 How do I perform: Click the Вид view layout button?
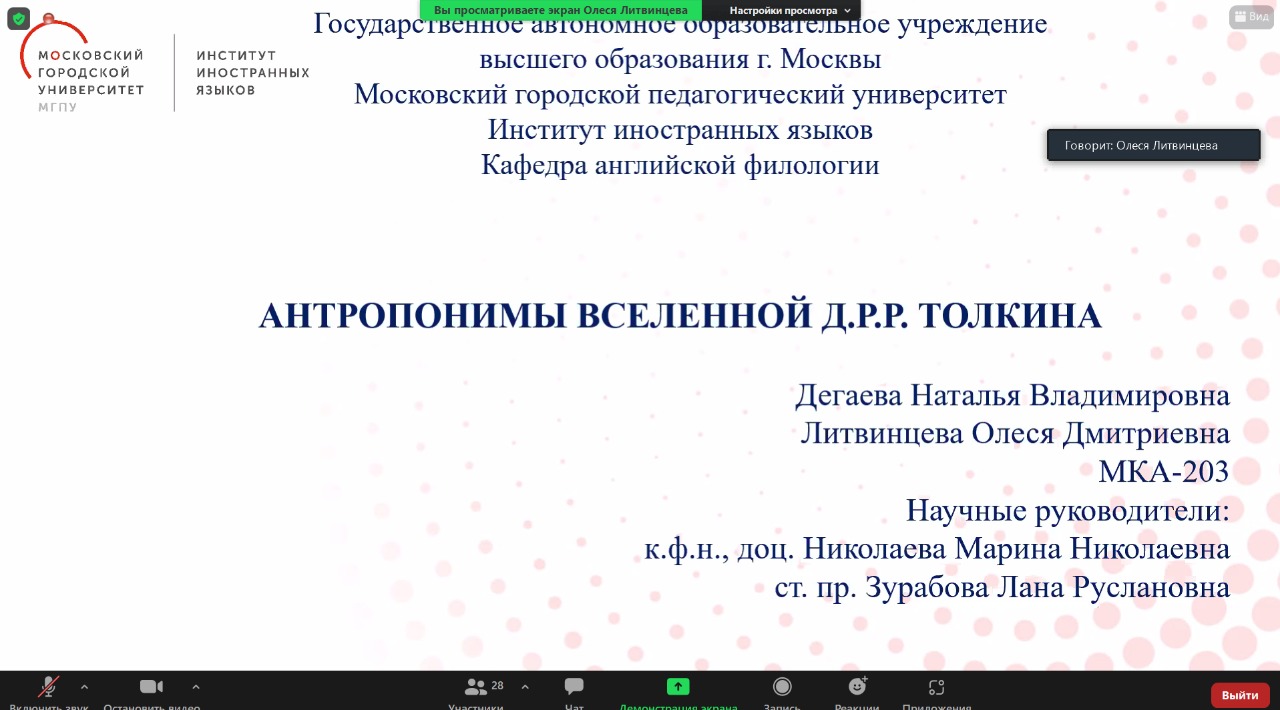[1251, 17]
